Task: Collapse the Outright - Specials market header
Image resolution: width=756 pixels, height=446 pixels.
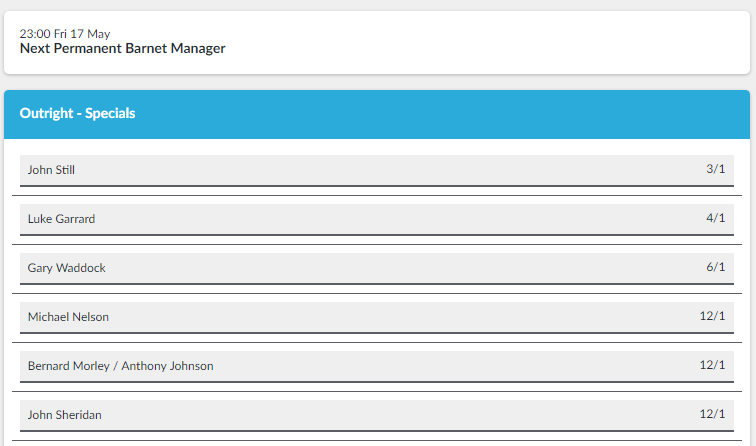Action: (77, 113)
